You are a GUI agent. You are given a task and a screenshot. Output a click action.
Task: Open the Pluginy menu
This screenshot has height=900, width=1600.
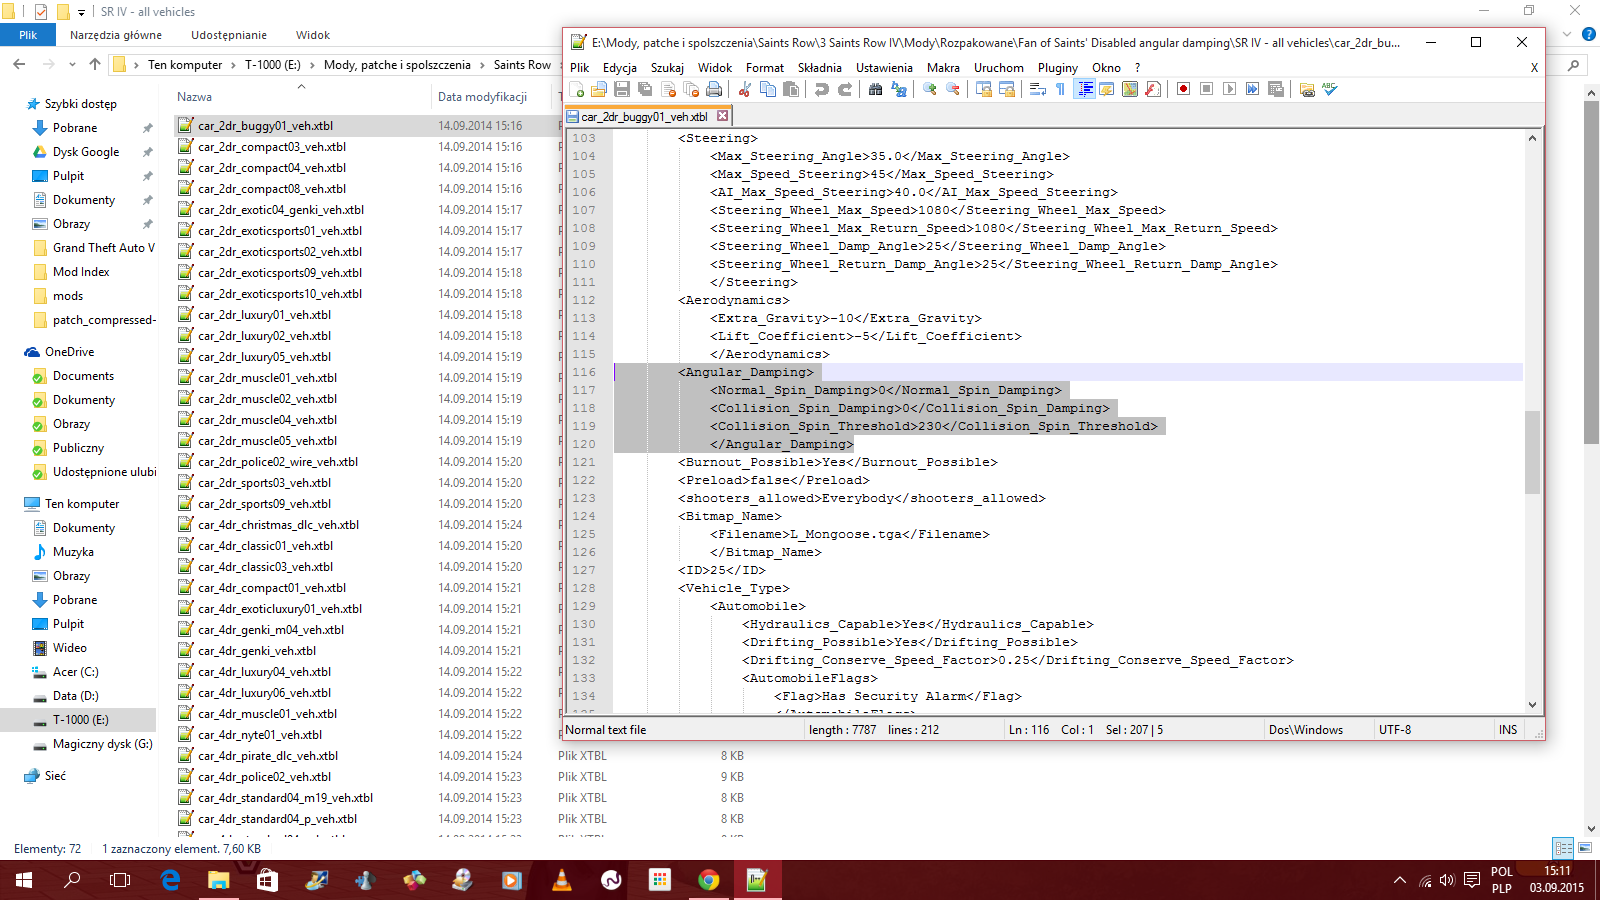[1057, 68]
